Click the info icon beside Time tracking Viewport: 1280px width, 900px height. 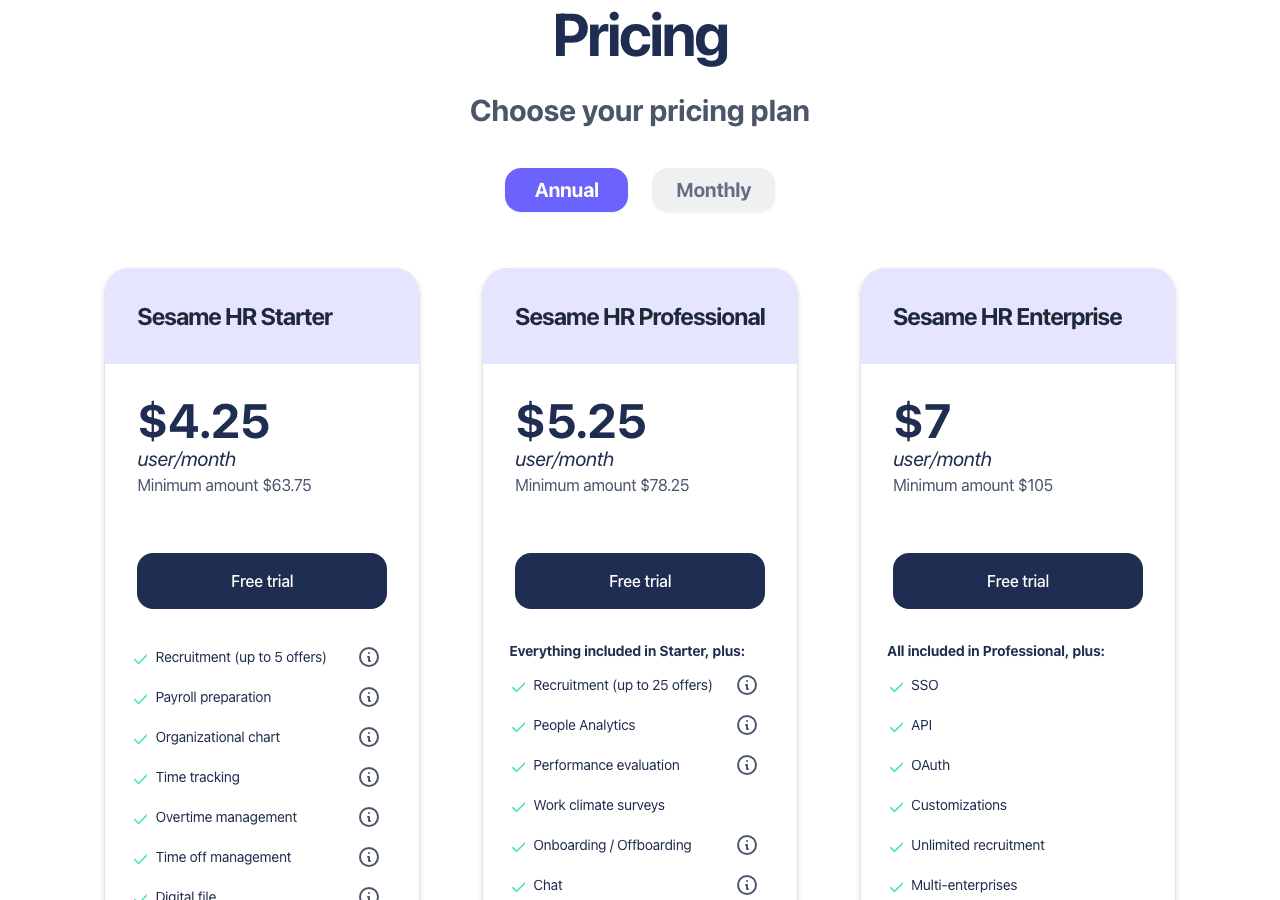point(369,777)
